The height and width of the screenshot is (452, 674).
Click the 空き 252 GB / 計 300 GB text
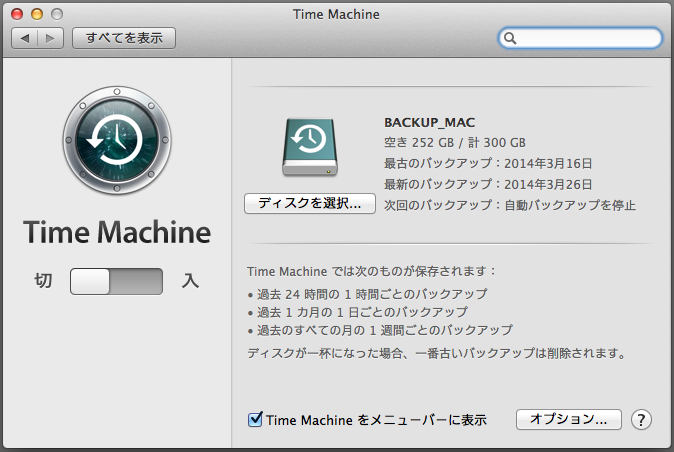click(x=455, y=143)
